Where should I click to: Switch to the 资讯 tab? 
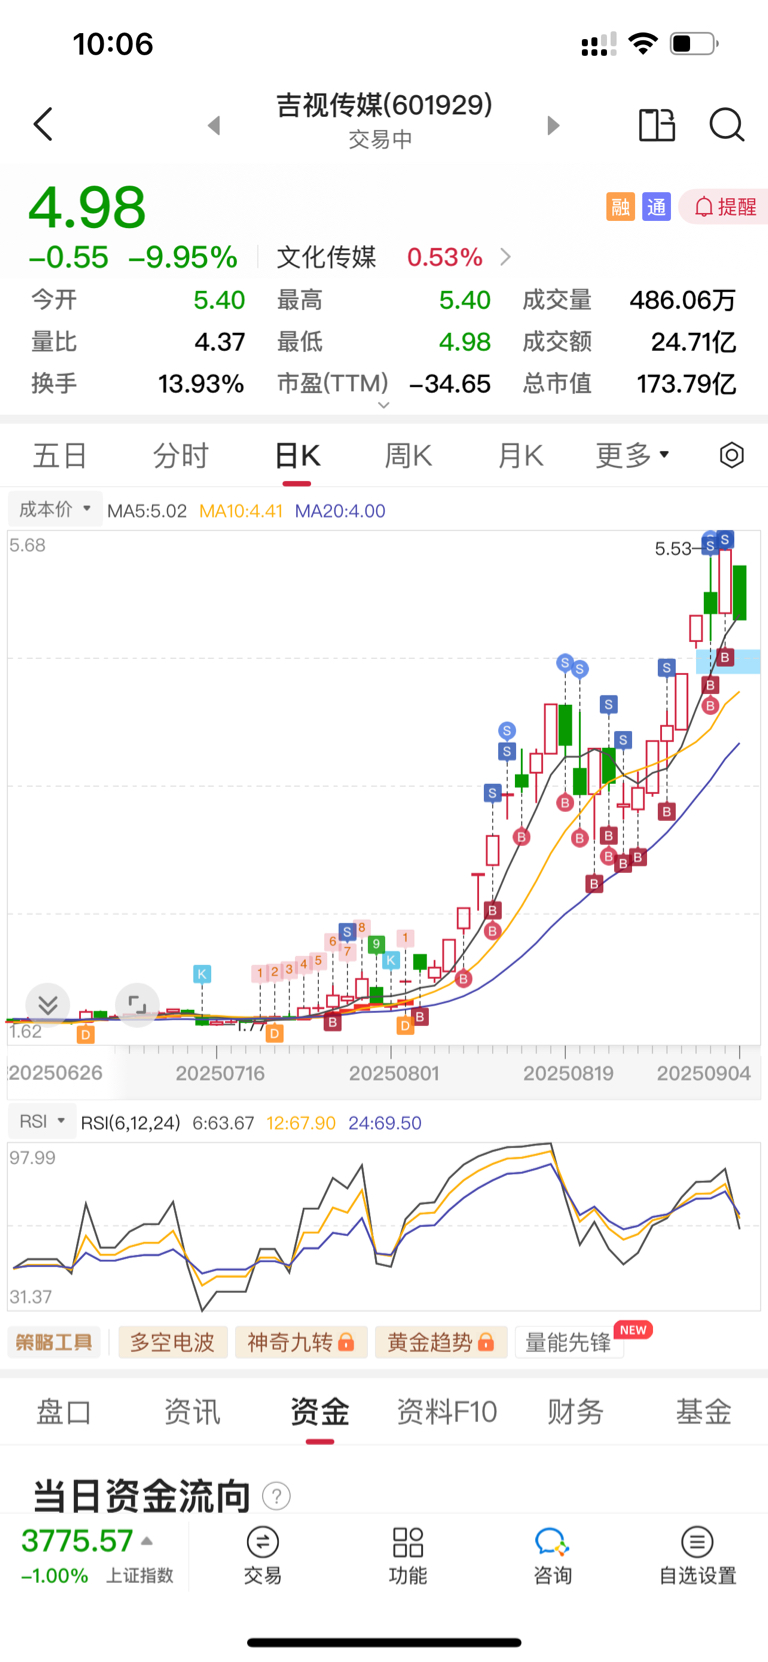point(192,1412)
